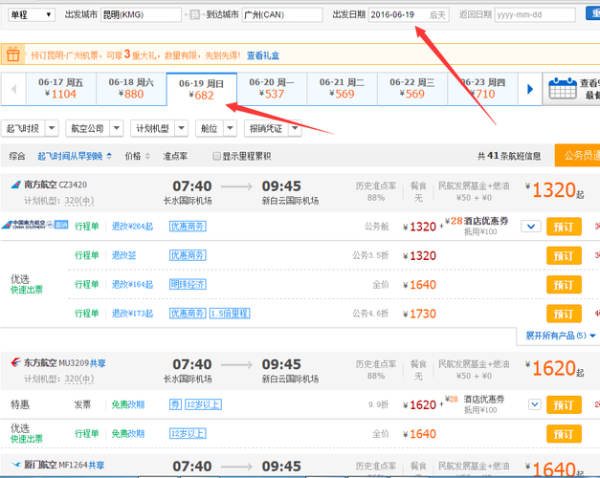Open the 退改签 link on 公务3.5折 row

[x=124, y=255]
